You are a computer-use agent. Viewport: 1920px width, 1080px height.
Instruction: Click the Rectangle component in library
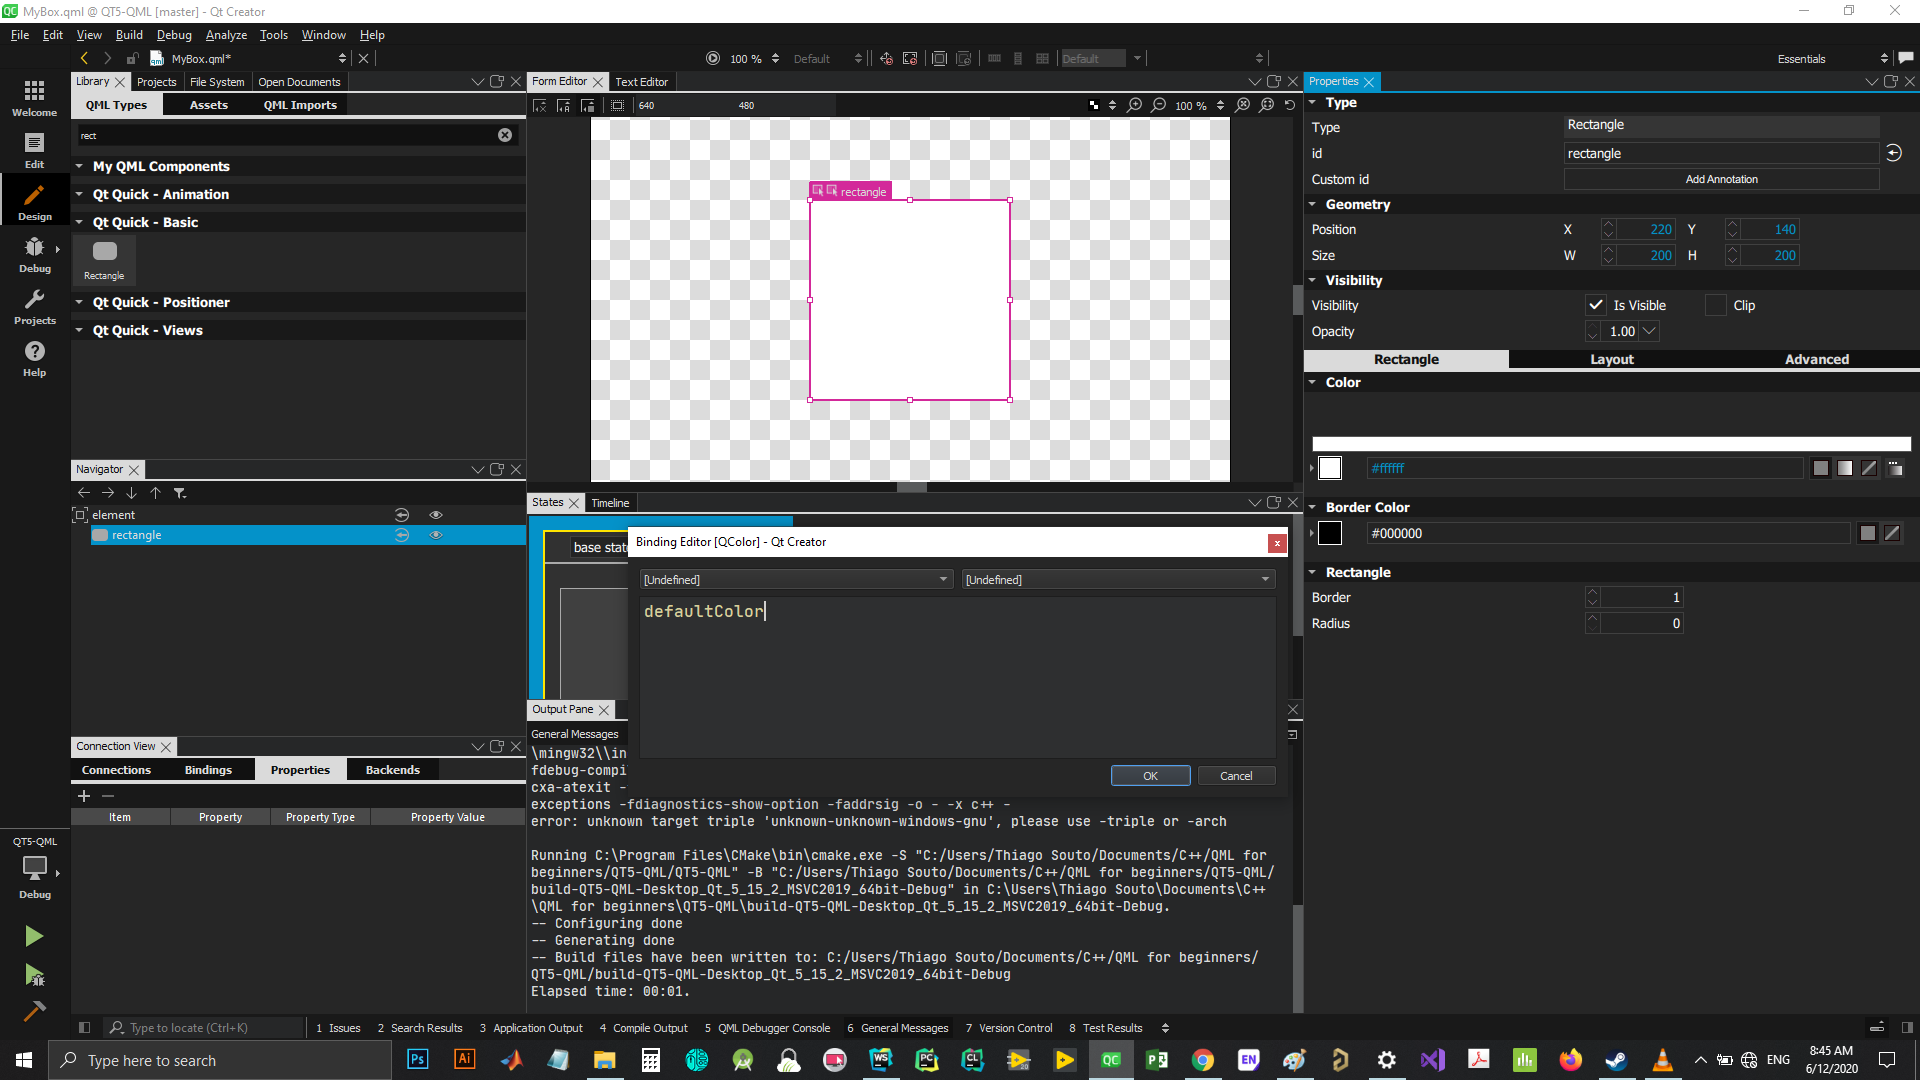[x=104, y=260]
